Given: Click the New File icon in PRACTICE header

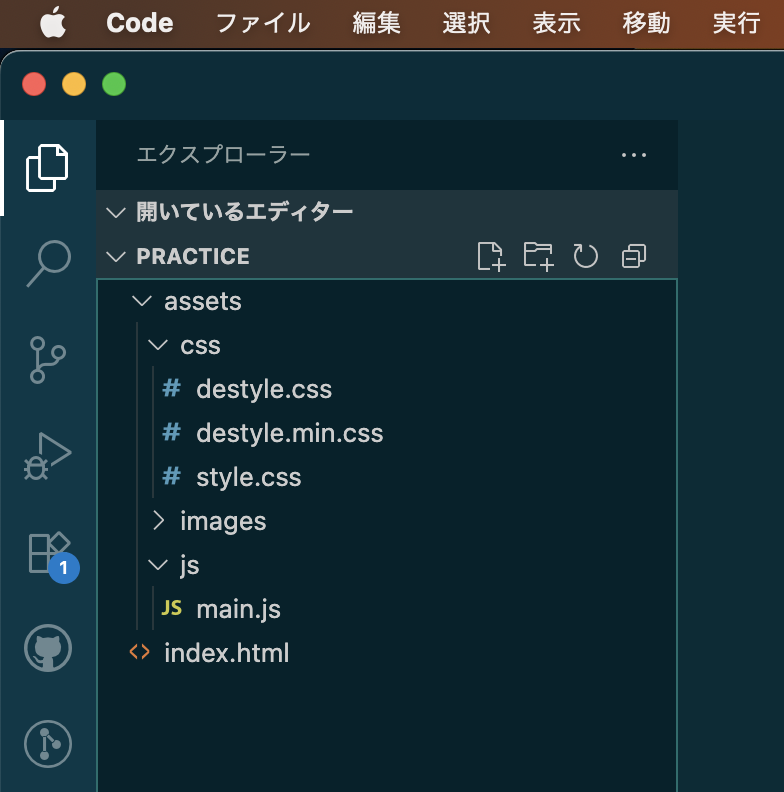Looking at the screenshot, I should click(x=491, y=257).
